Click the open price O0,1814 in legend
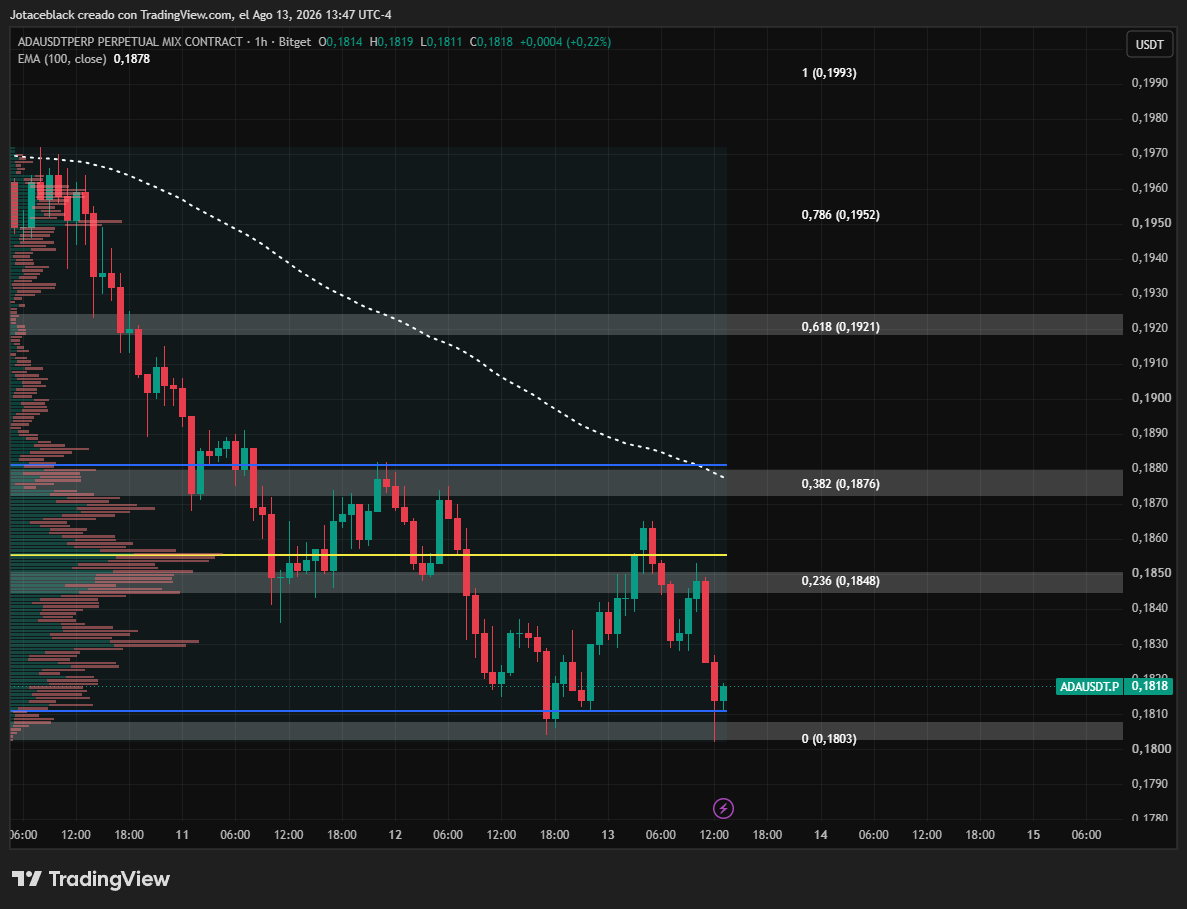Screen dimensions: 1187x909 (340, 42)
